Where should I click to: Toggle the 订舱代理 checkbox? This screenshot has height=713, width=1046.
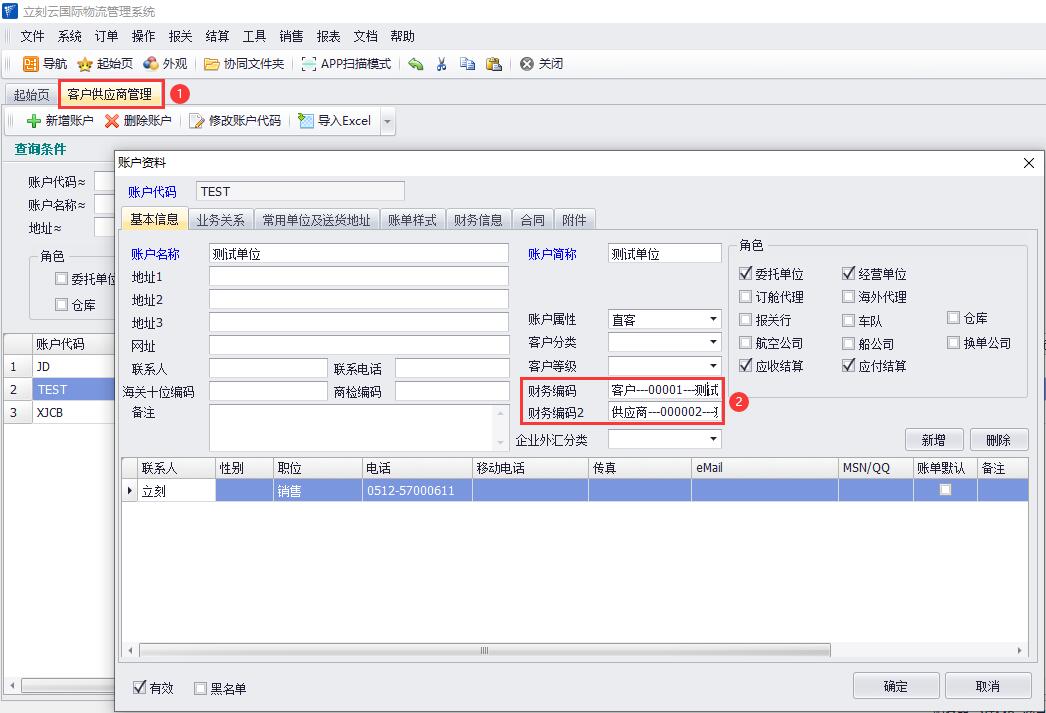[746, 297]
